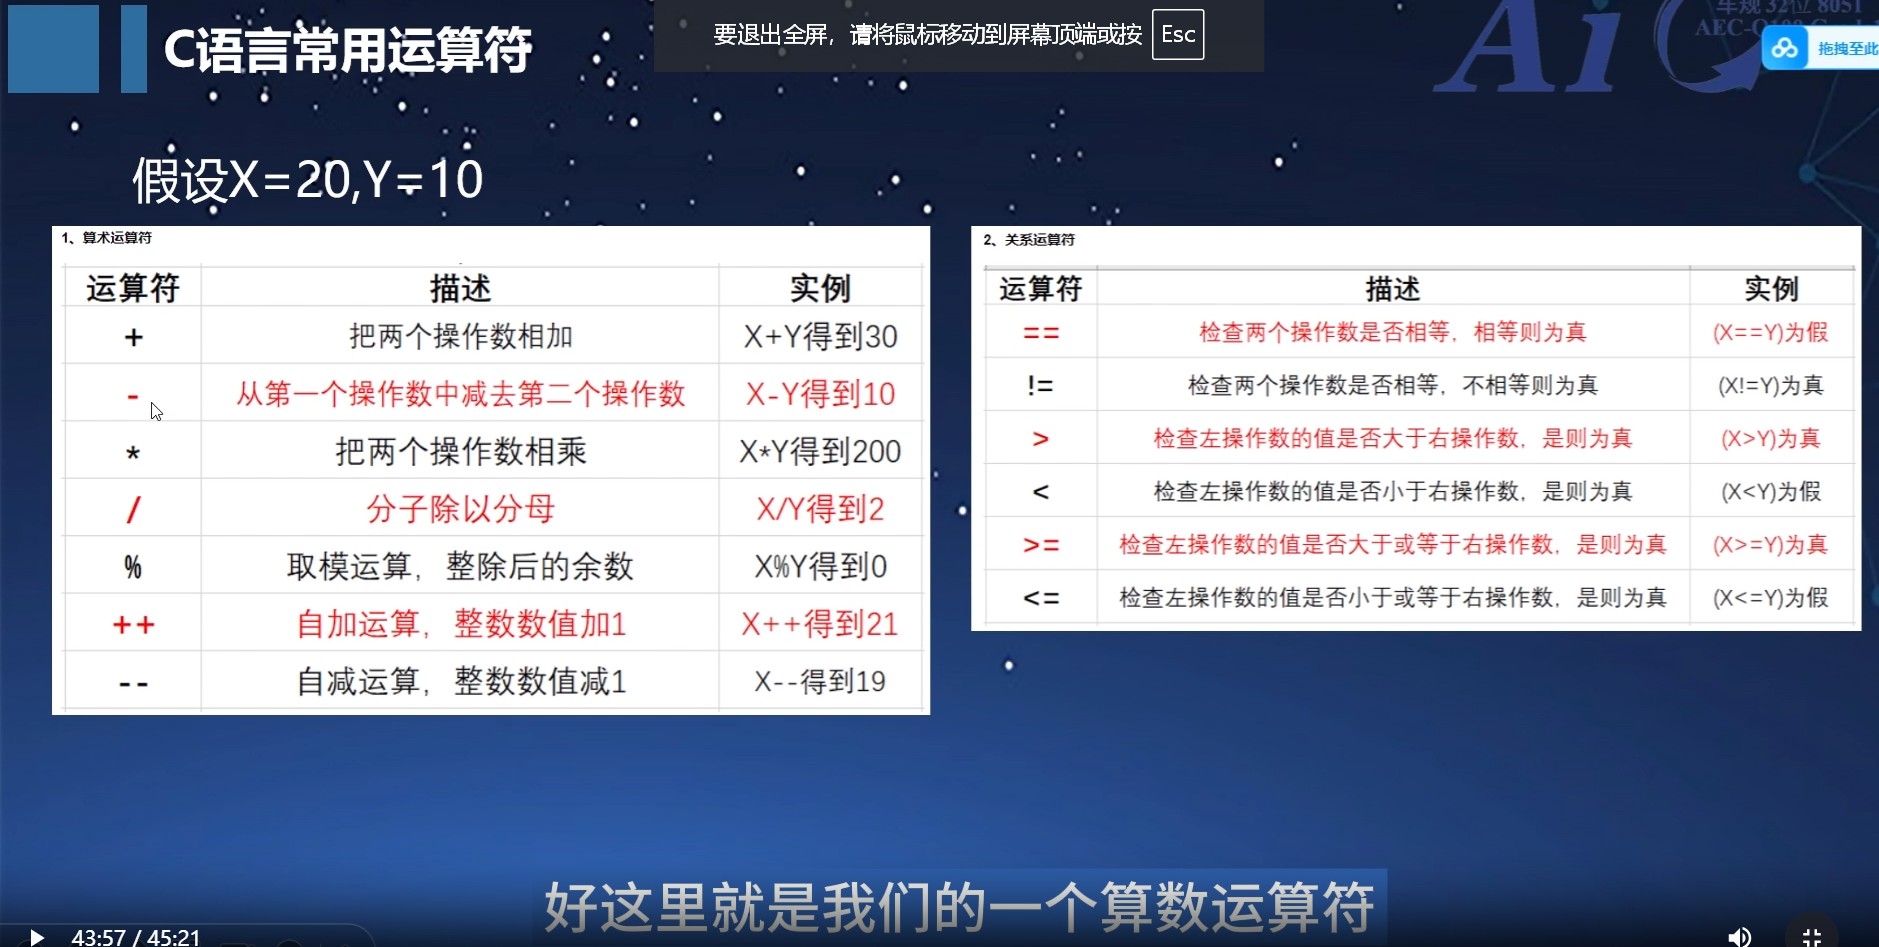
Task: Click the description 检查左操作数的值是否小于右操作数
Action: (x=1393, y=491)
